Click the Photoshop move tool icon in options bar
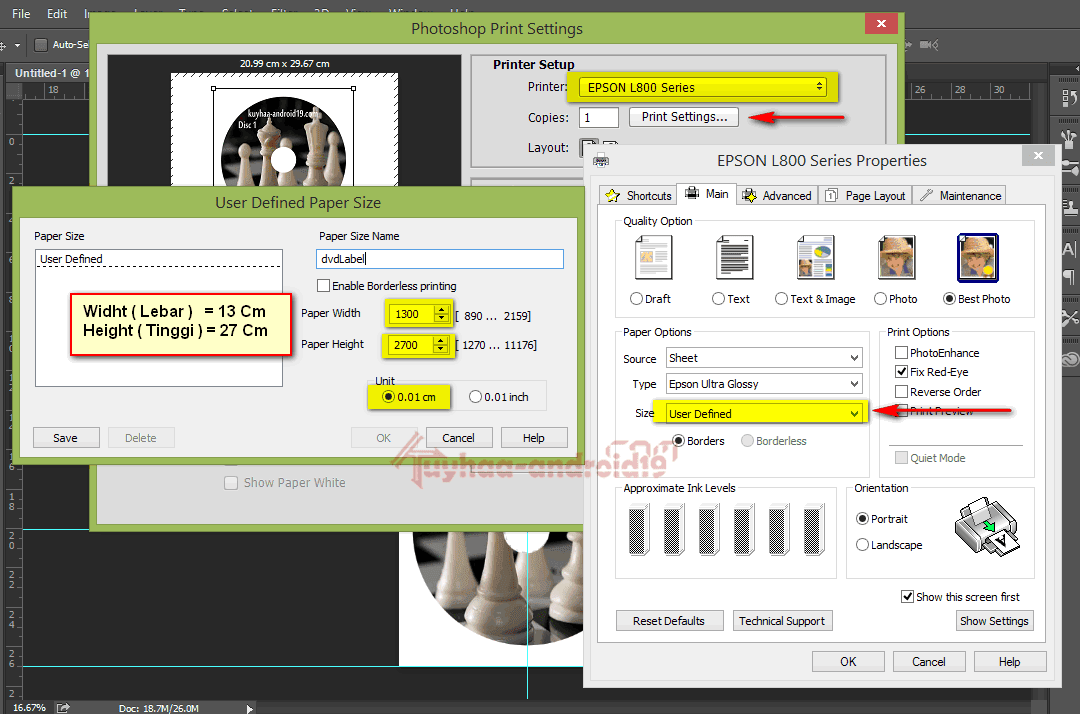Viewport: 1080px width, 714px height. pyautogui.click(x=3, y=45)
